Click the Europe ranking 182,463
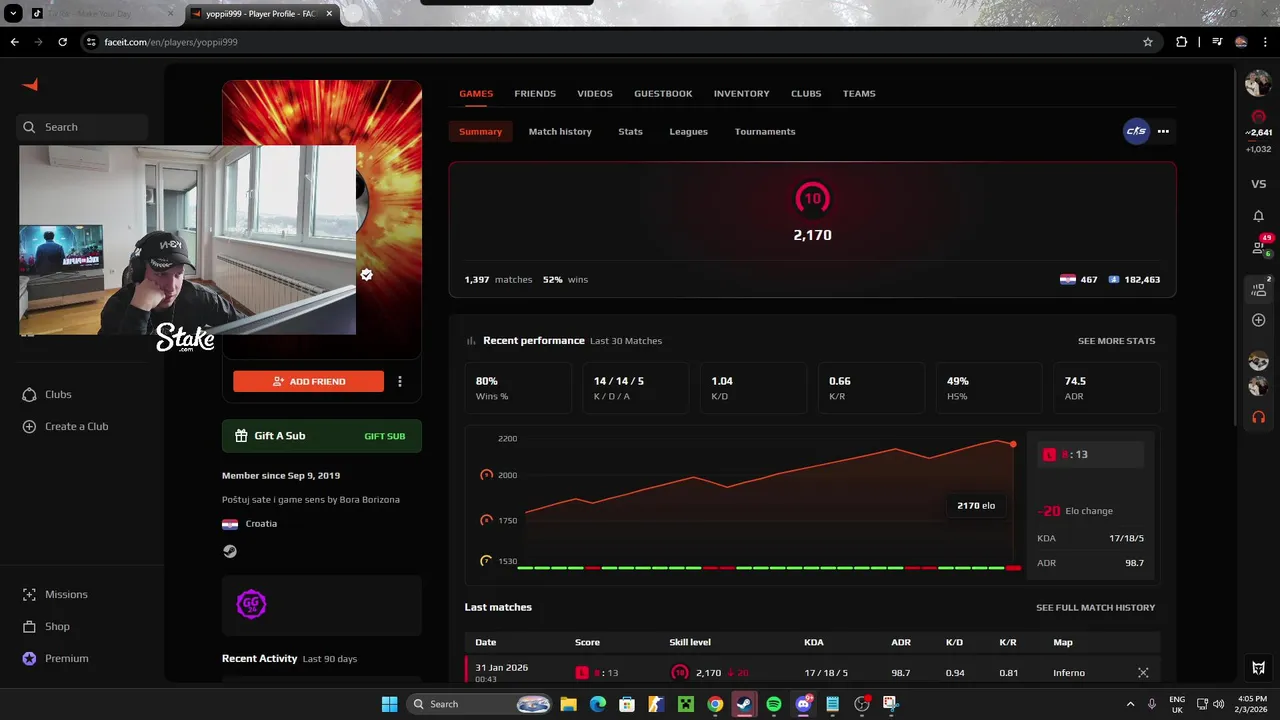The image size is (1280, 720). (1135, 280)
